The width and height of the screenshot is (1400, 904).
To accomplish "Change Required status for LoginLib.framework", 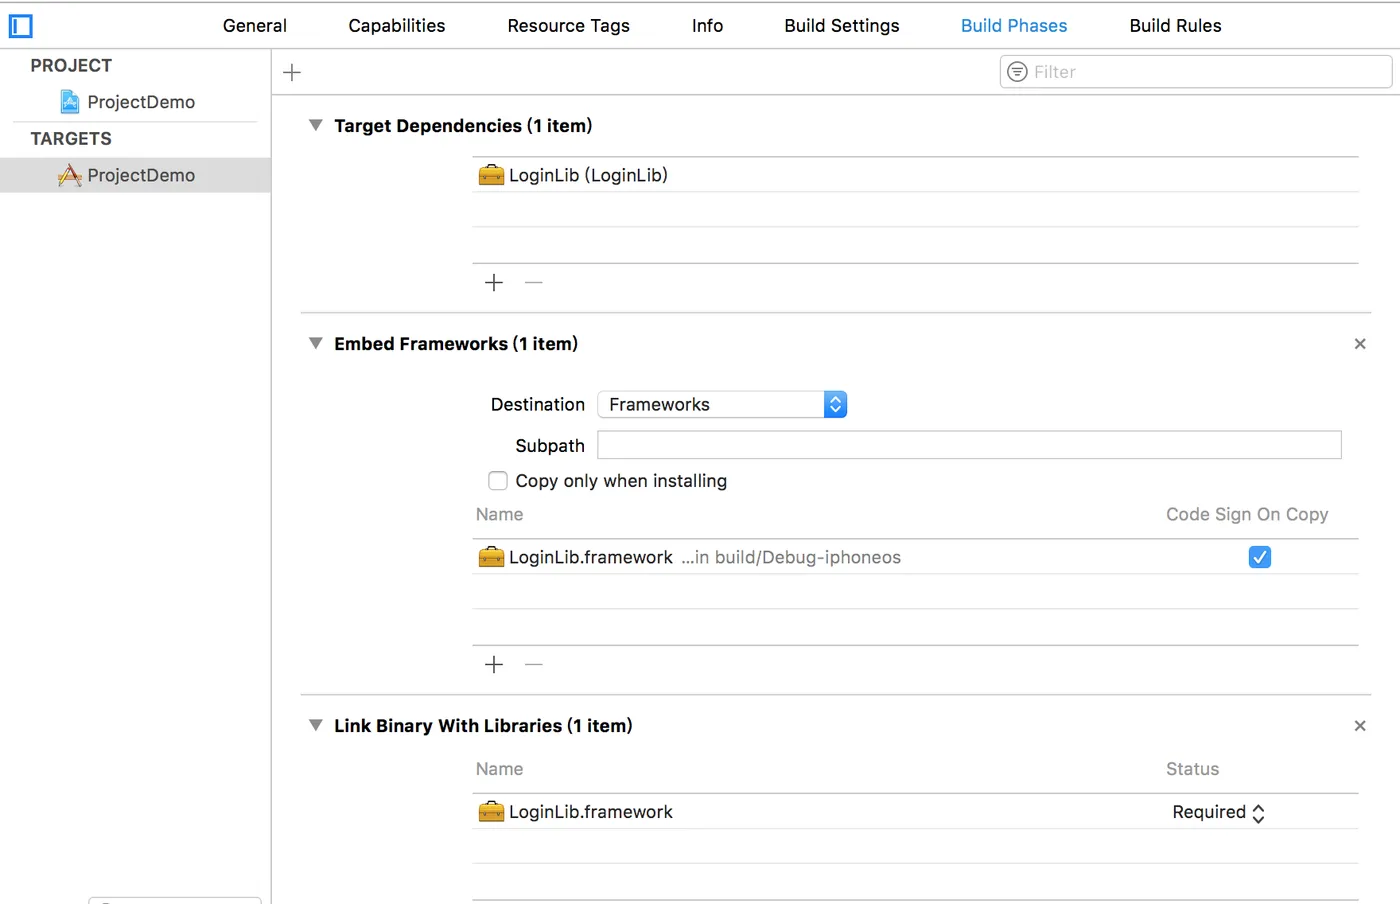I will [x=1218, y=812].
